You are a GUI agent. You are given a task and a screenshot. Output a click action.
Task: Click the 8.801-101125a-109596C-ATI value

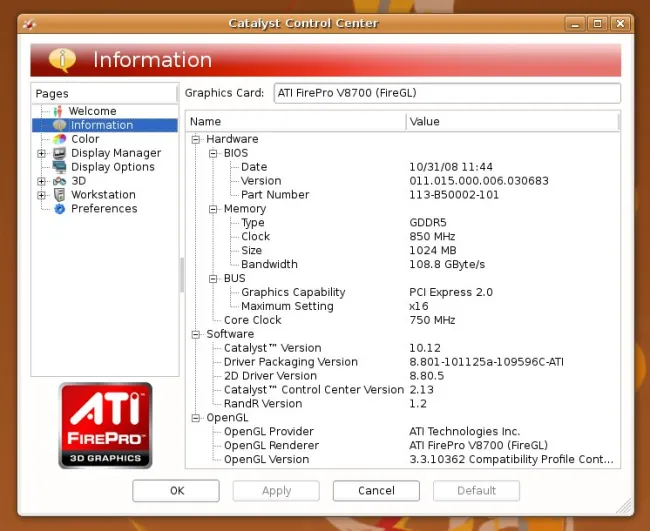[486, 362]
